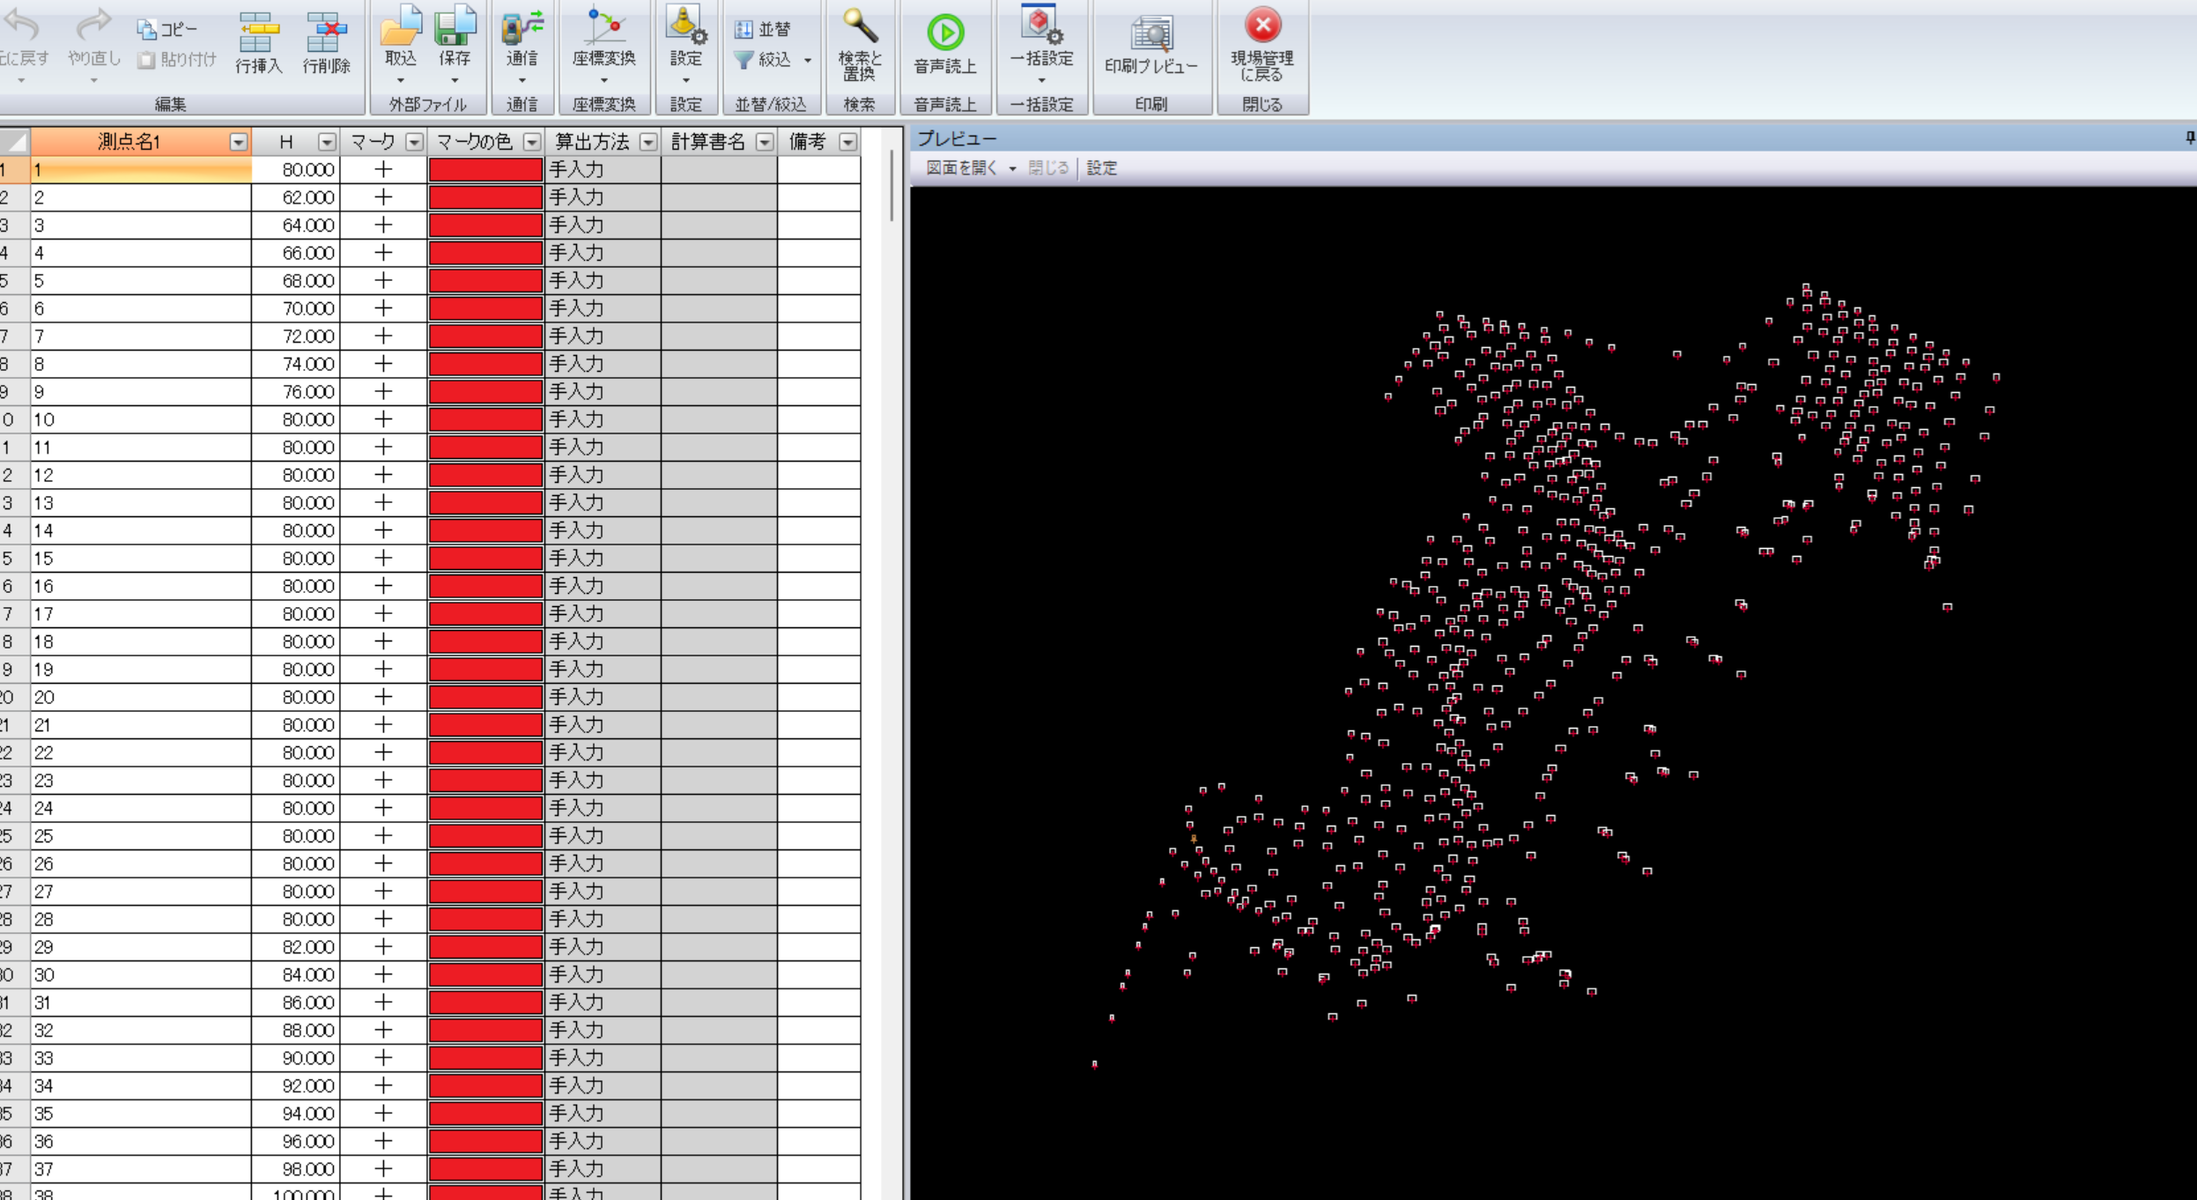The width and height of the screenshot is (2197, 1200).
Task: Open the H column filter dropdown
Action: pos(326,142)
